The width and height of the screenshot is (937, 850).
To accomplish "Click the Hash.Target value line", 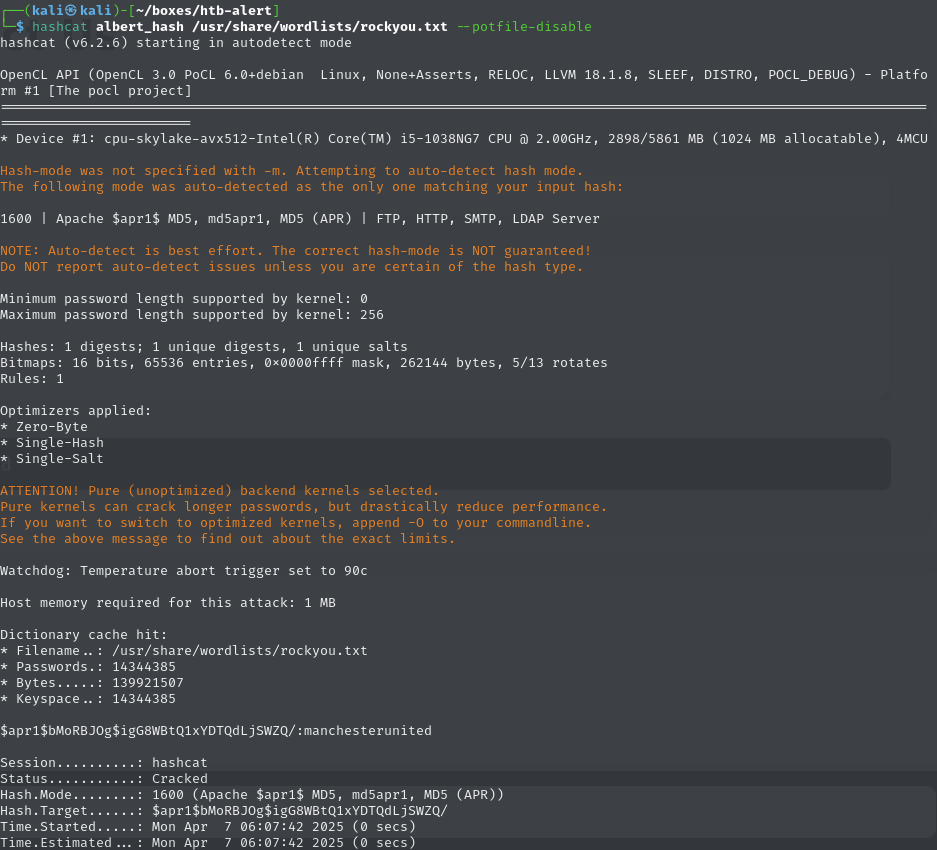I will pyautogui.click(x=223, y=811).
